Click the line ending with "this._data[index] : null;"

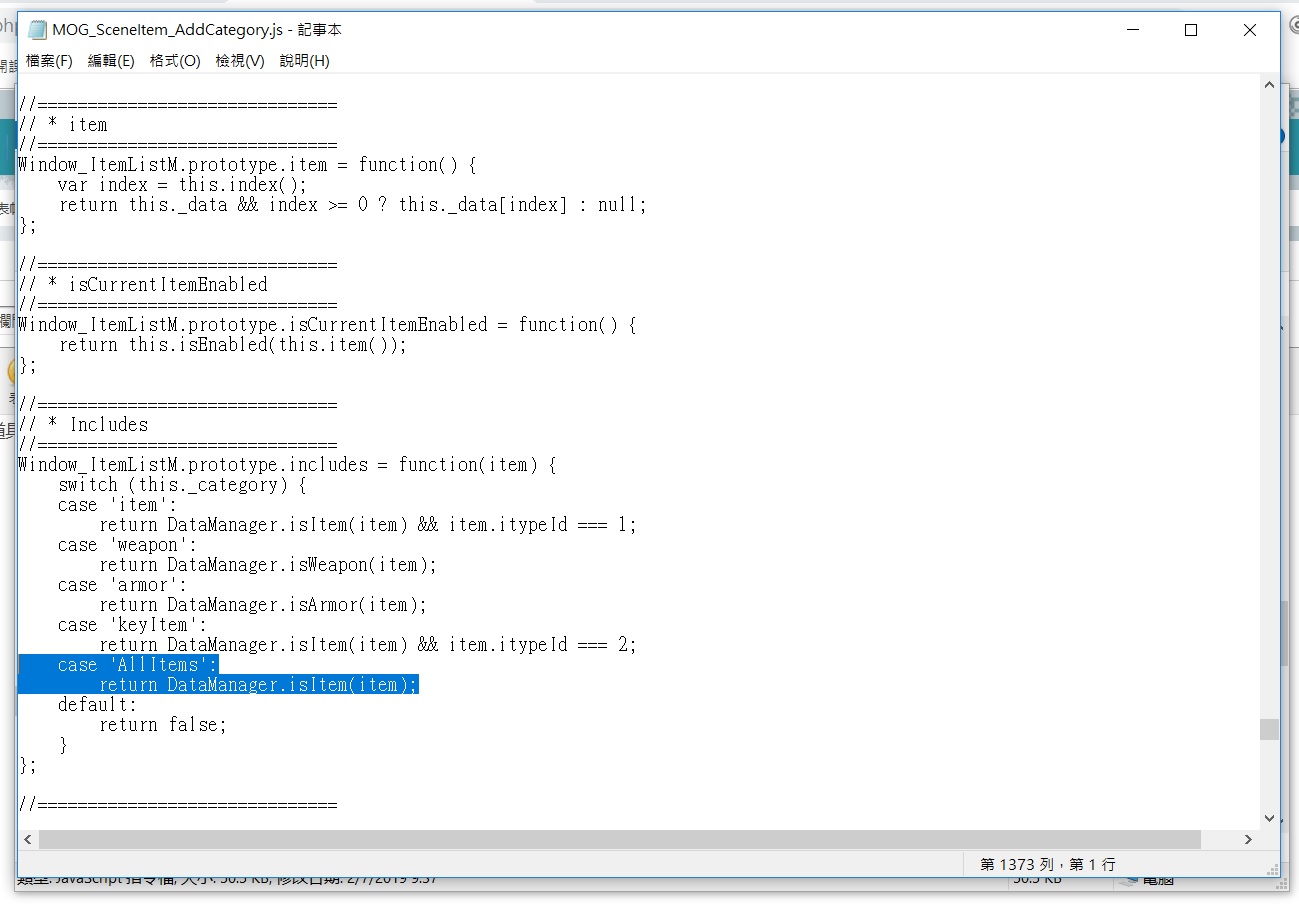coord(353,205)
